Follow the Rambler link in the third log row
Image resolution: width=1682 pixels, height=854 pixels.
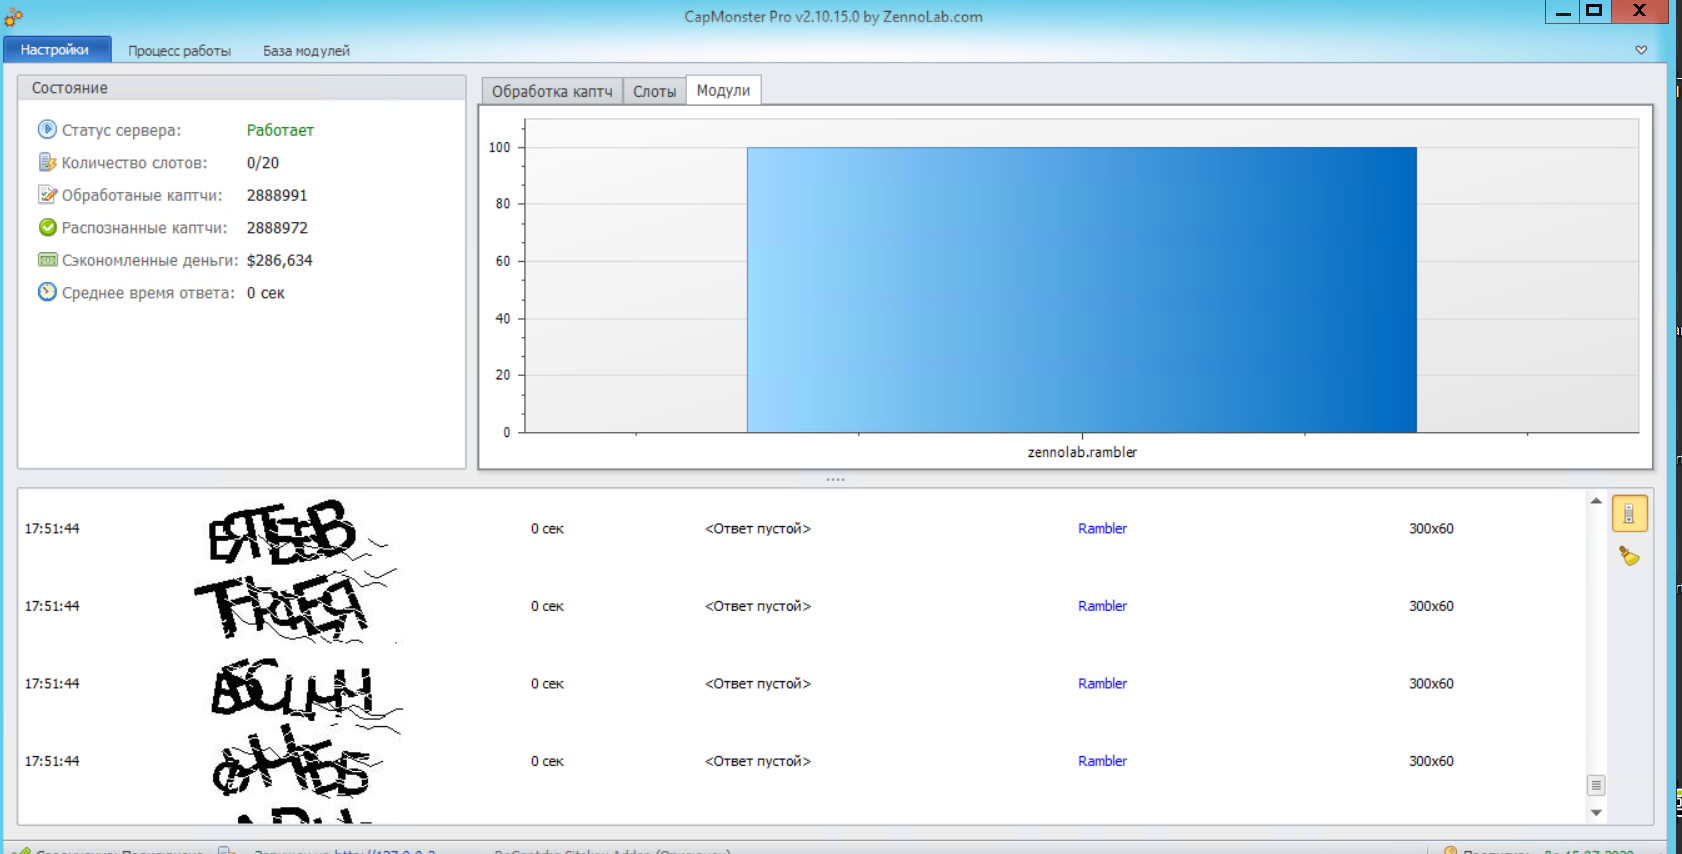click(x=1102, y=684)
